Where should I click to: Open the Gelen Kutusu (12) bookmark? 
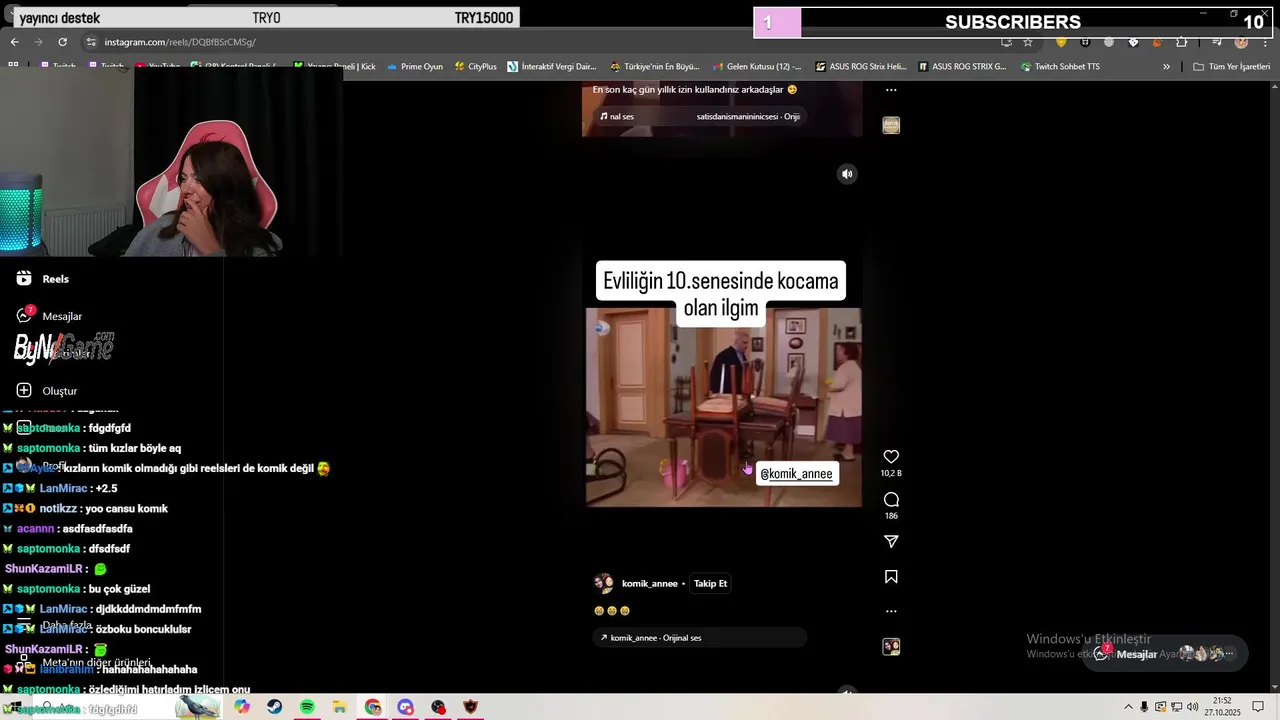click(757, 67)
